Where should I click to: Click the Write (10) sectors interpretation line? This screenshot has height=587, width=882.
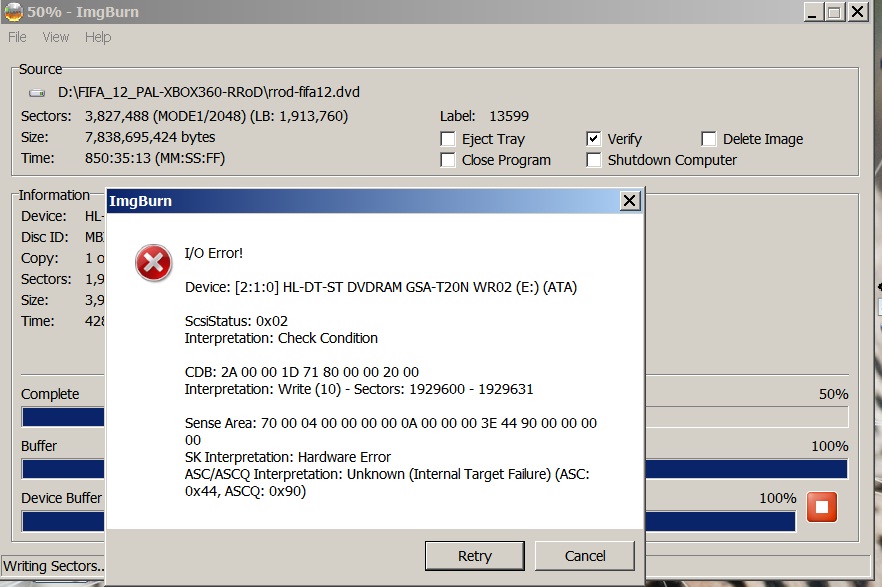359,389
